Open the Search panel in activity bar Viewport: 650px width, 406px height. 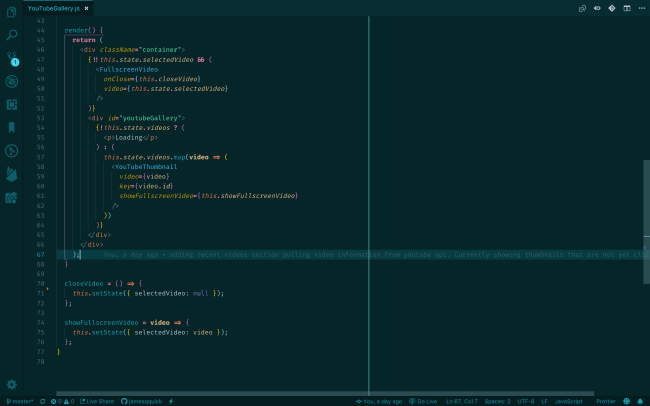(x=12, y=35)
